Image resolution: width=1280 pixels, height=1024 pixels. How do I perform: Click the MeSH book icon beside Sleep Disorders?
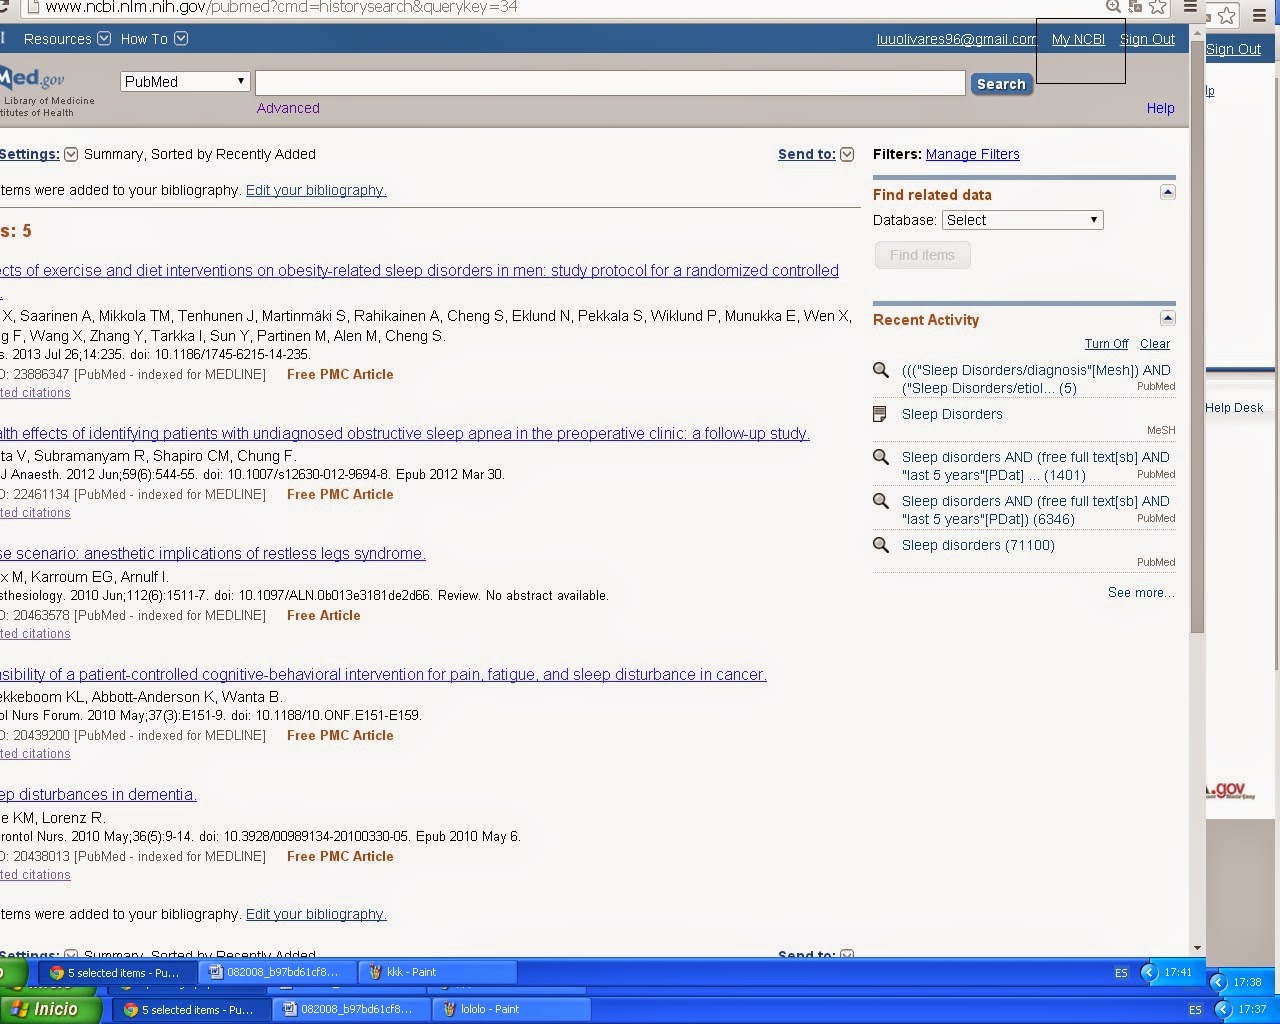881,413
